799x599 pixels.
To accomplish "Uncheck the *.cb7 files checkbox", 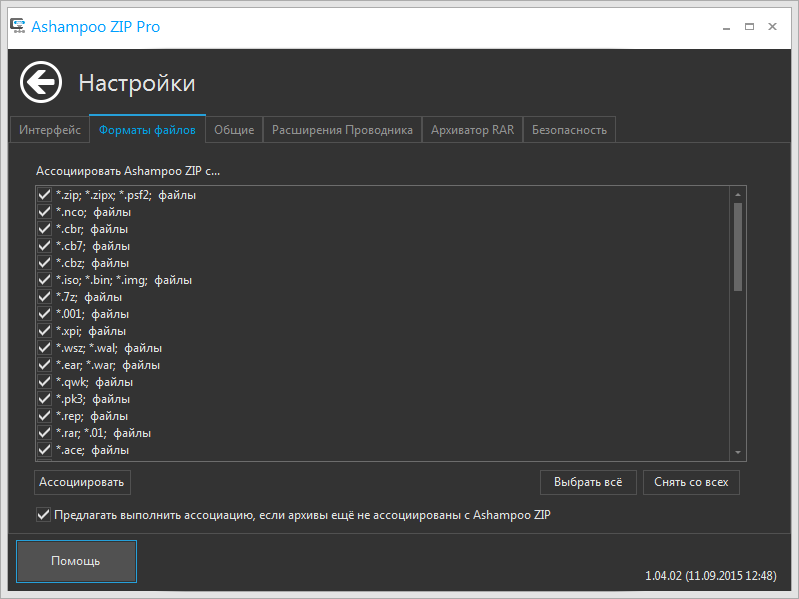I will point(44,246).
